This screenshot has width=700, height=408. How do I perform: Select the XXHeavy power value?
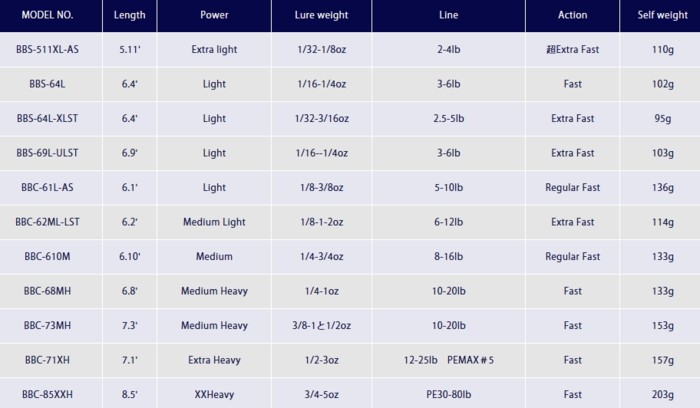click(214, 394)
